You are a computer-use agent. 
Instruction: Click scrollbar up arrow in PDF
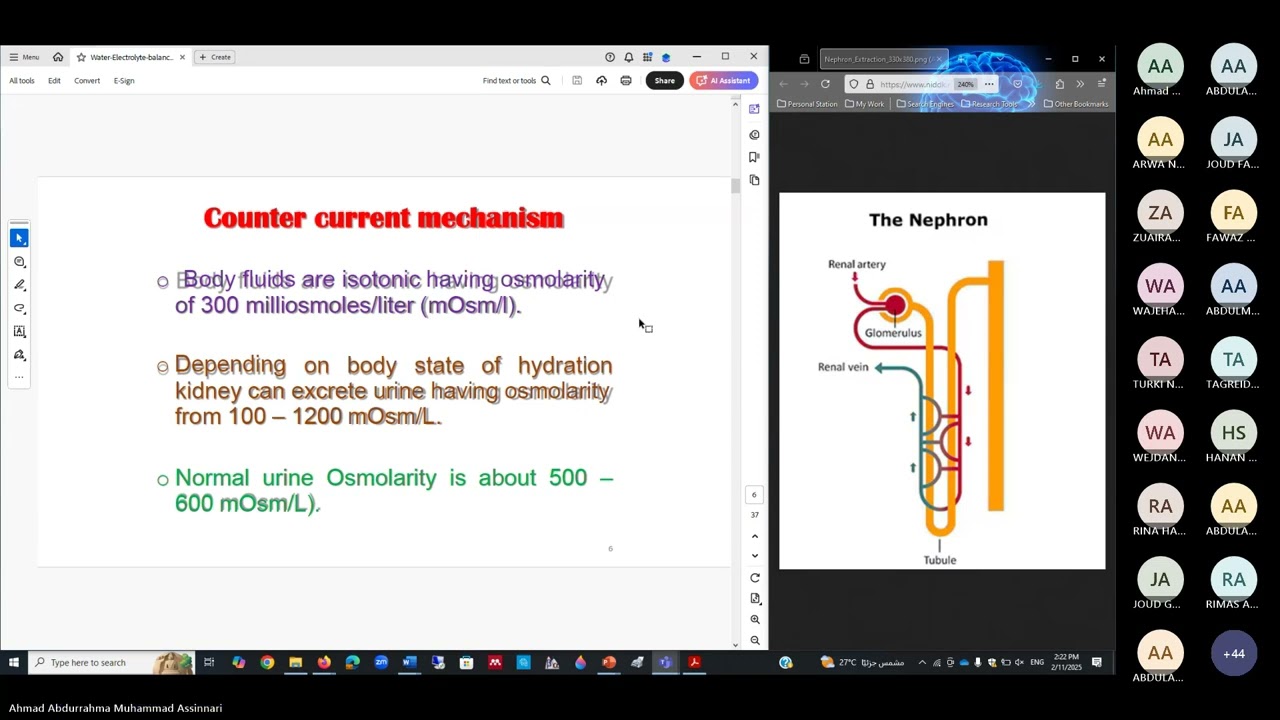tap(736, 103)
